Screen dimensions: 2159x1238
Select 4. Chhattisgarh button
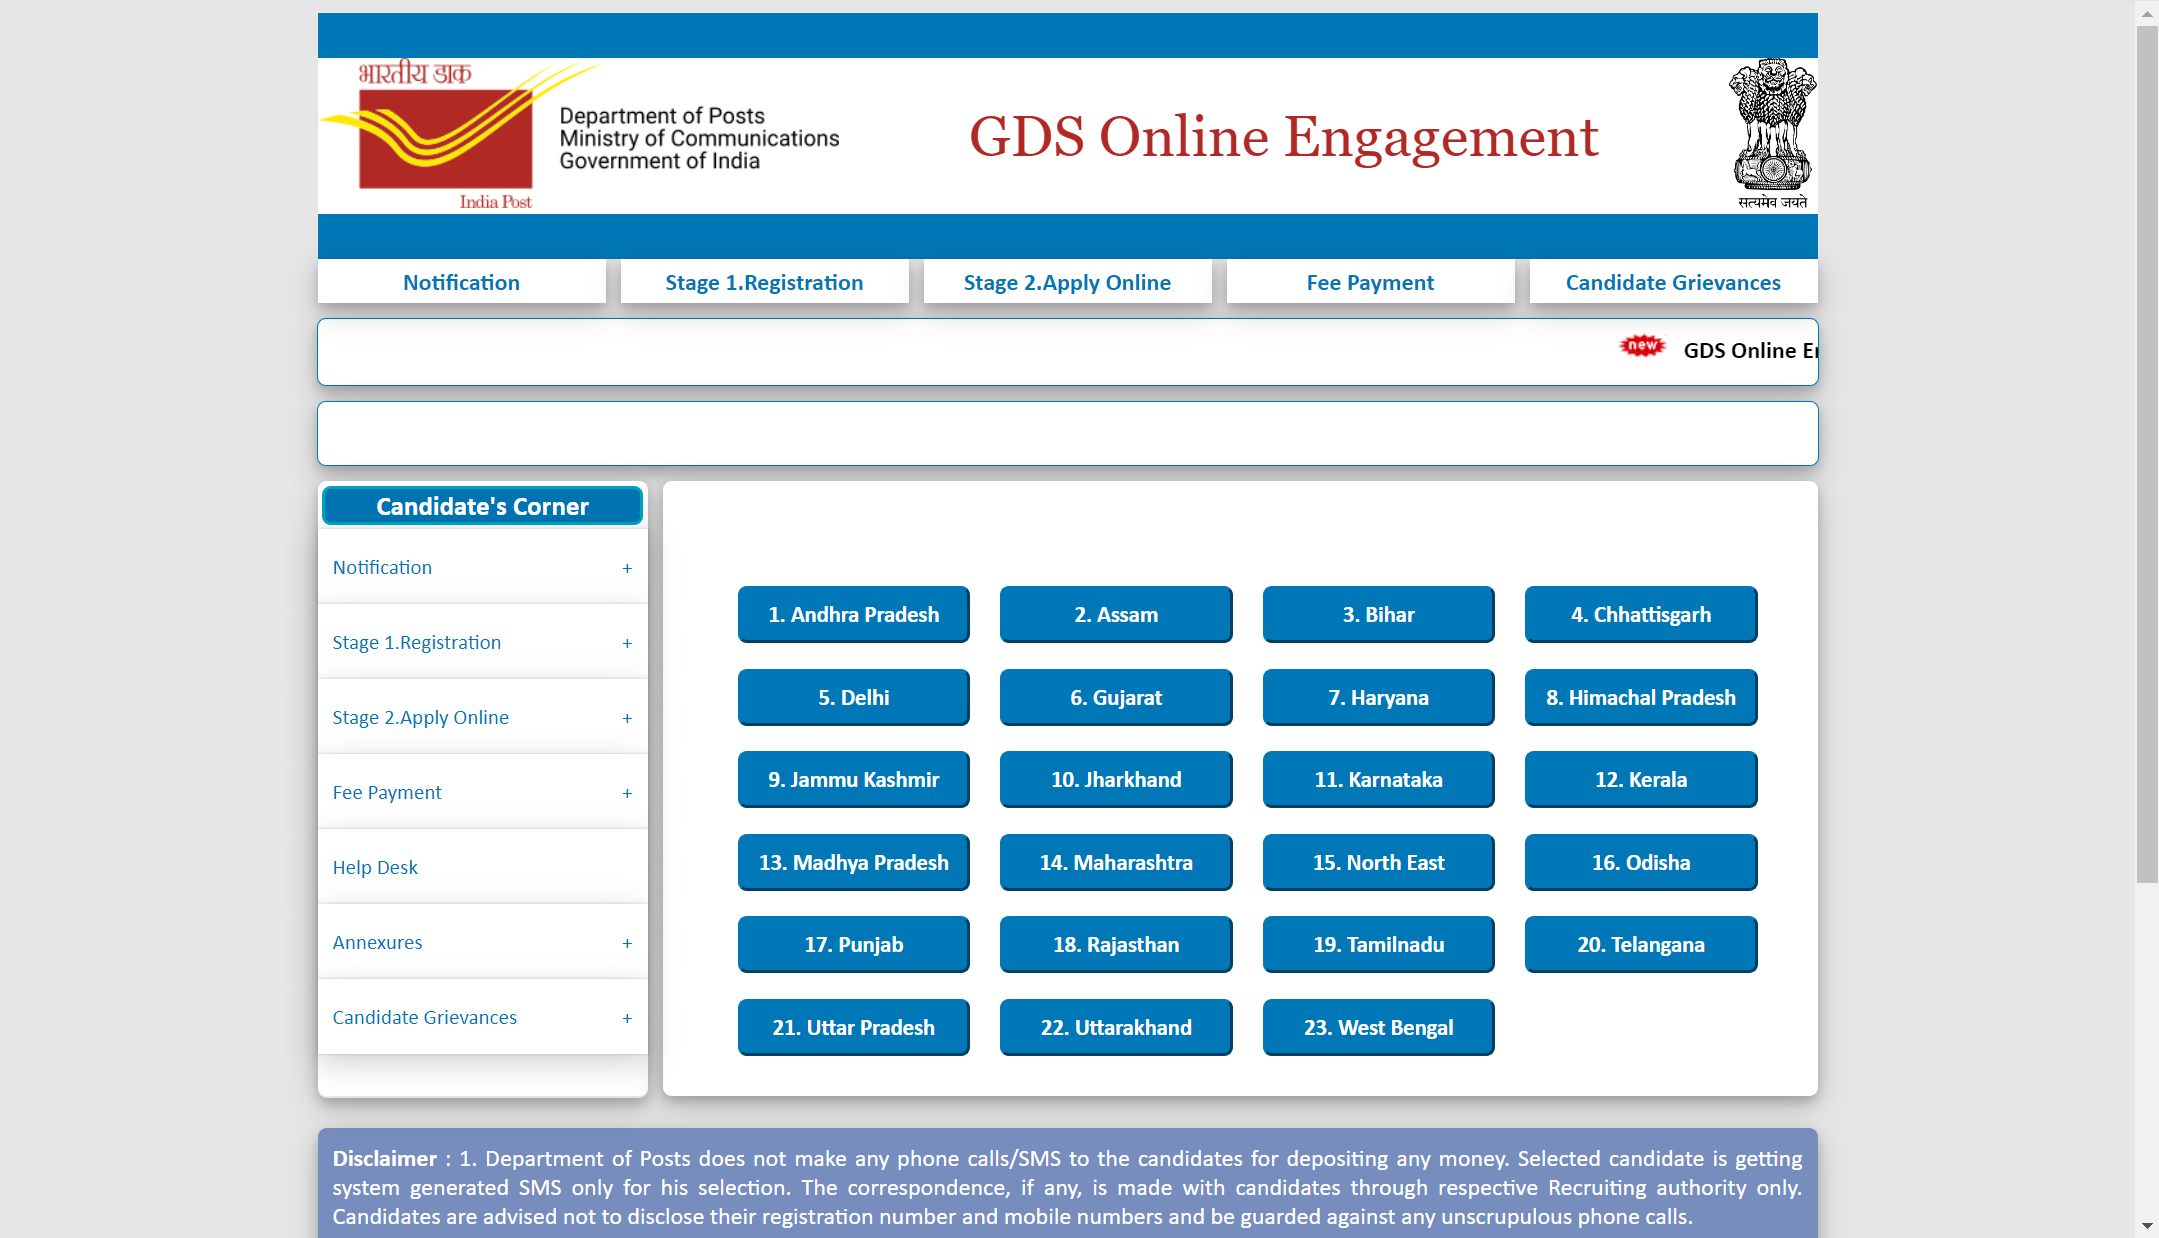(x=1640, y=614)
